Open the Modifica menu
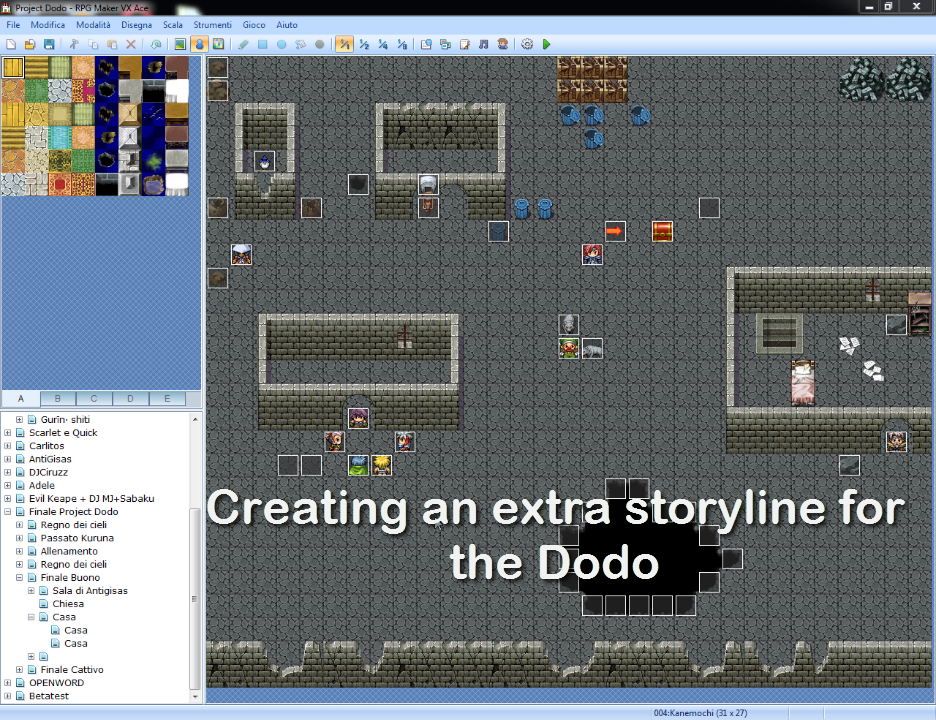The image size is (936, 720). click(x=48, y=25)
